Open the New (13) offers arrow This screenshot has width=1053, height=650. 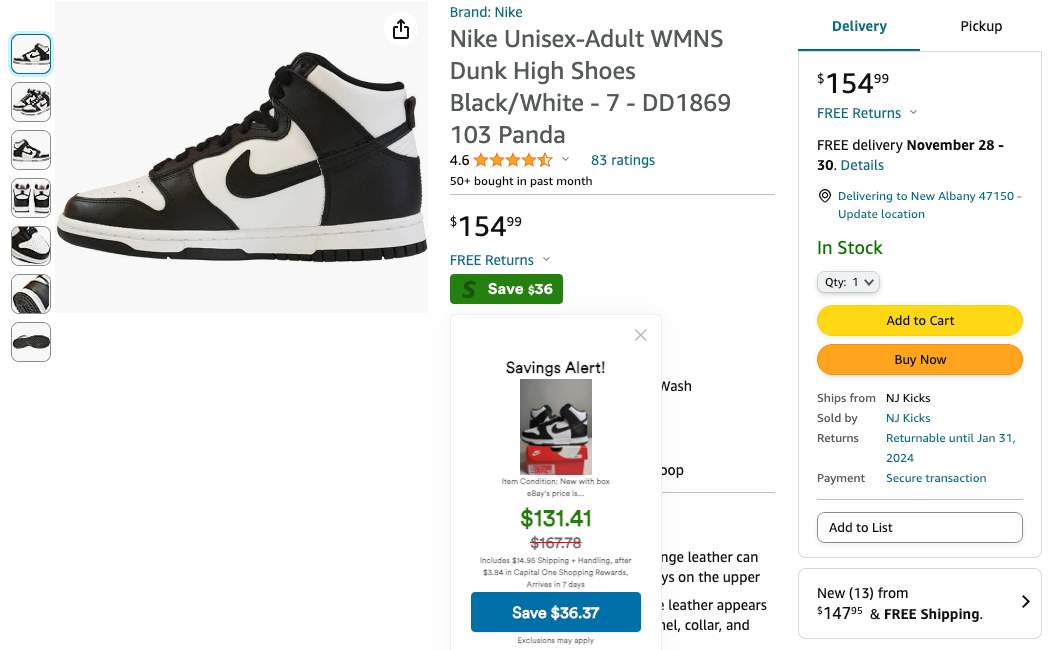(x=1025, y=602)
